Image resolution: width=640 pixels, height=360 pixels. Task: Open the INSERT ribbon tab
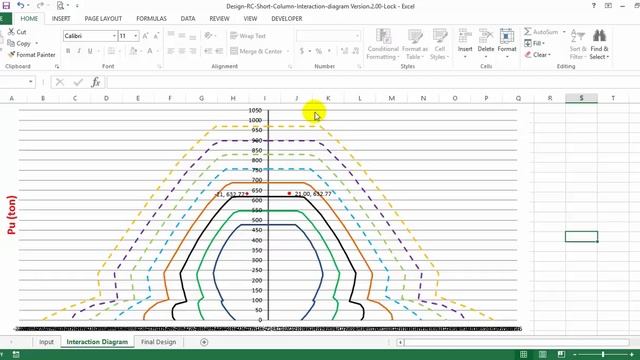click(x=61, y=19)
